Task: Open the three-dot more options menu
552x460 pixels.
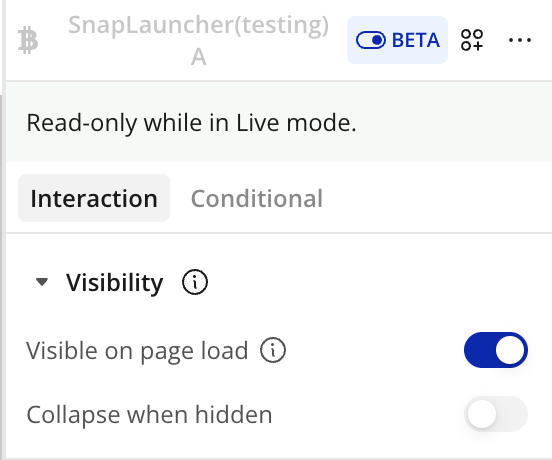Action: click(x=520, y=40)
